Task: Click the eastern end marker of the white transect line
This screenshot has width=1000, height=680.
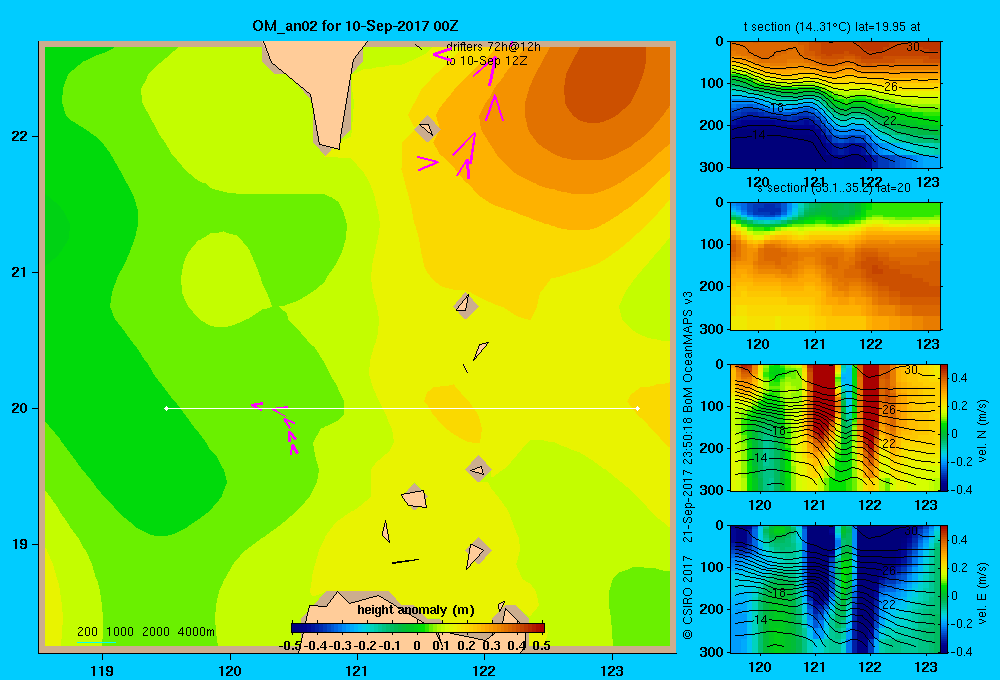Action: (637, 408)
